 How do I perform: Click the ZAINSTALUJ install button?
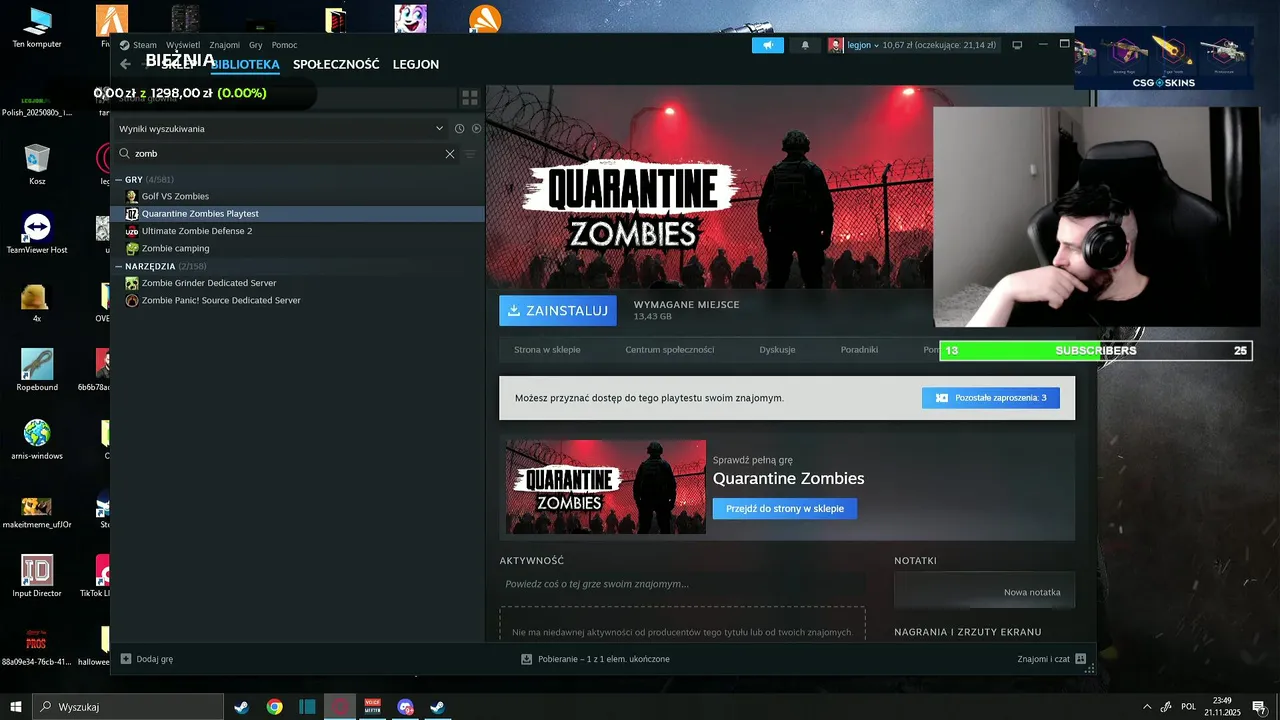tap(558, 311)
